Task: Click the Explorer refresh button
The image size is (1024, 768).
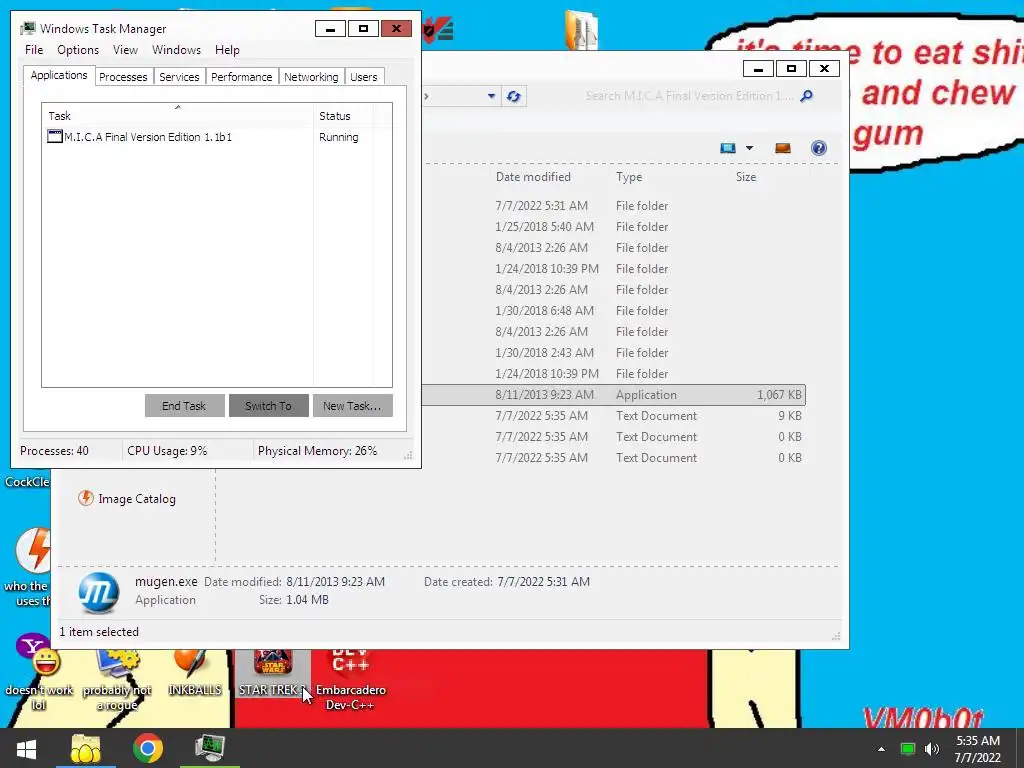Action: click(x=514, y=97)
